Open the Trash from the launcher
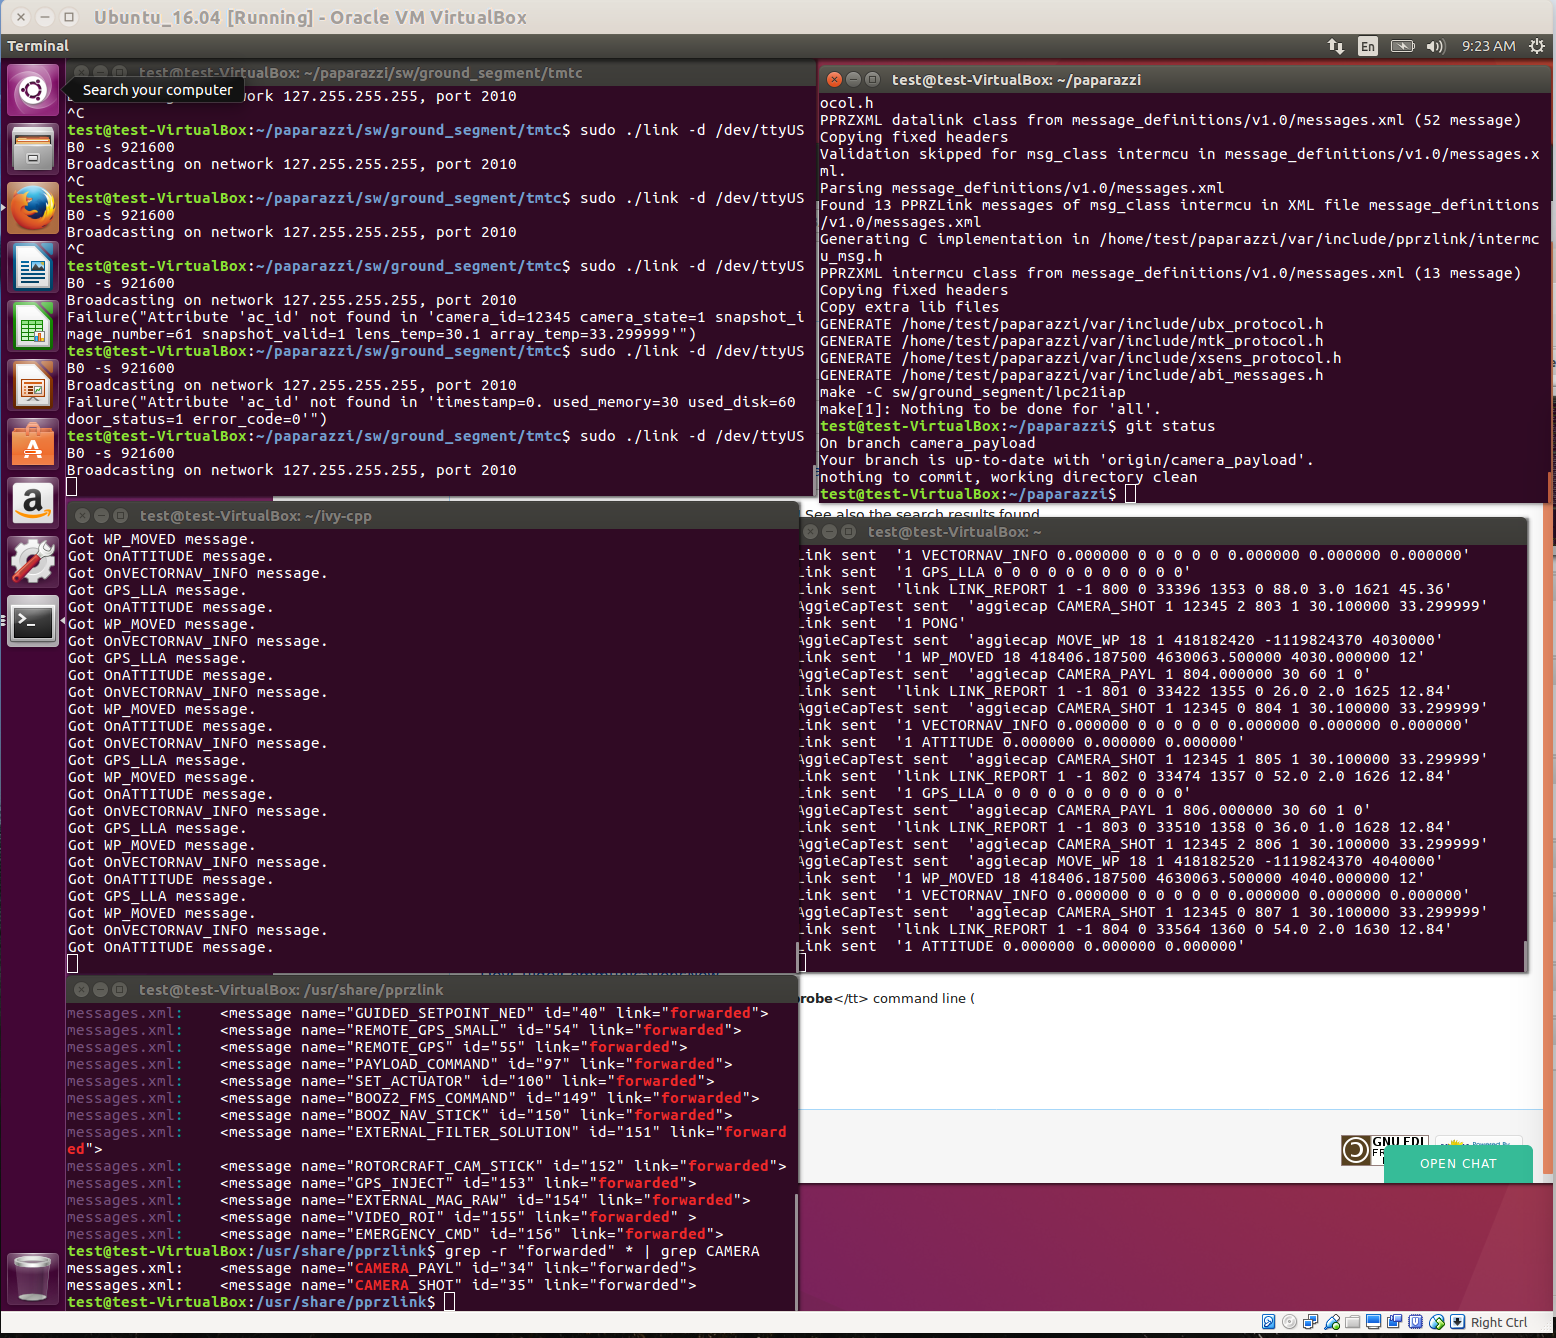This screenshot has width=1556, height=1338. (33, 1278)
